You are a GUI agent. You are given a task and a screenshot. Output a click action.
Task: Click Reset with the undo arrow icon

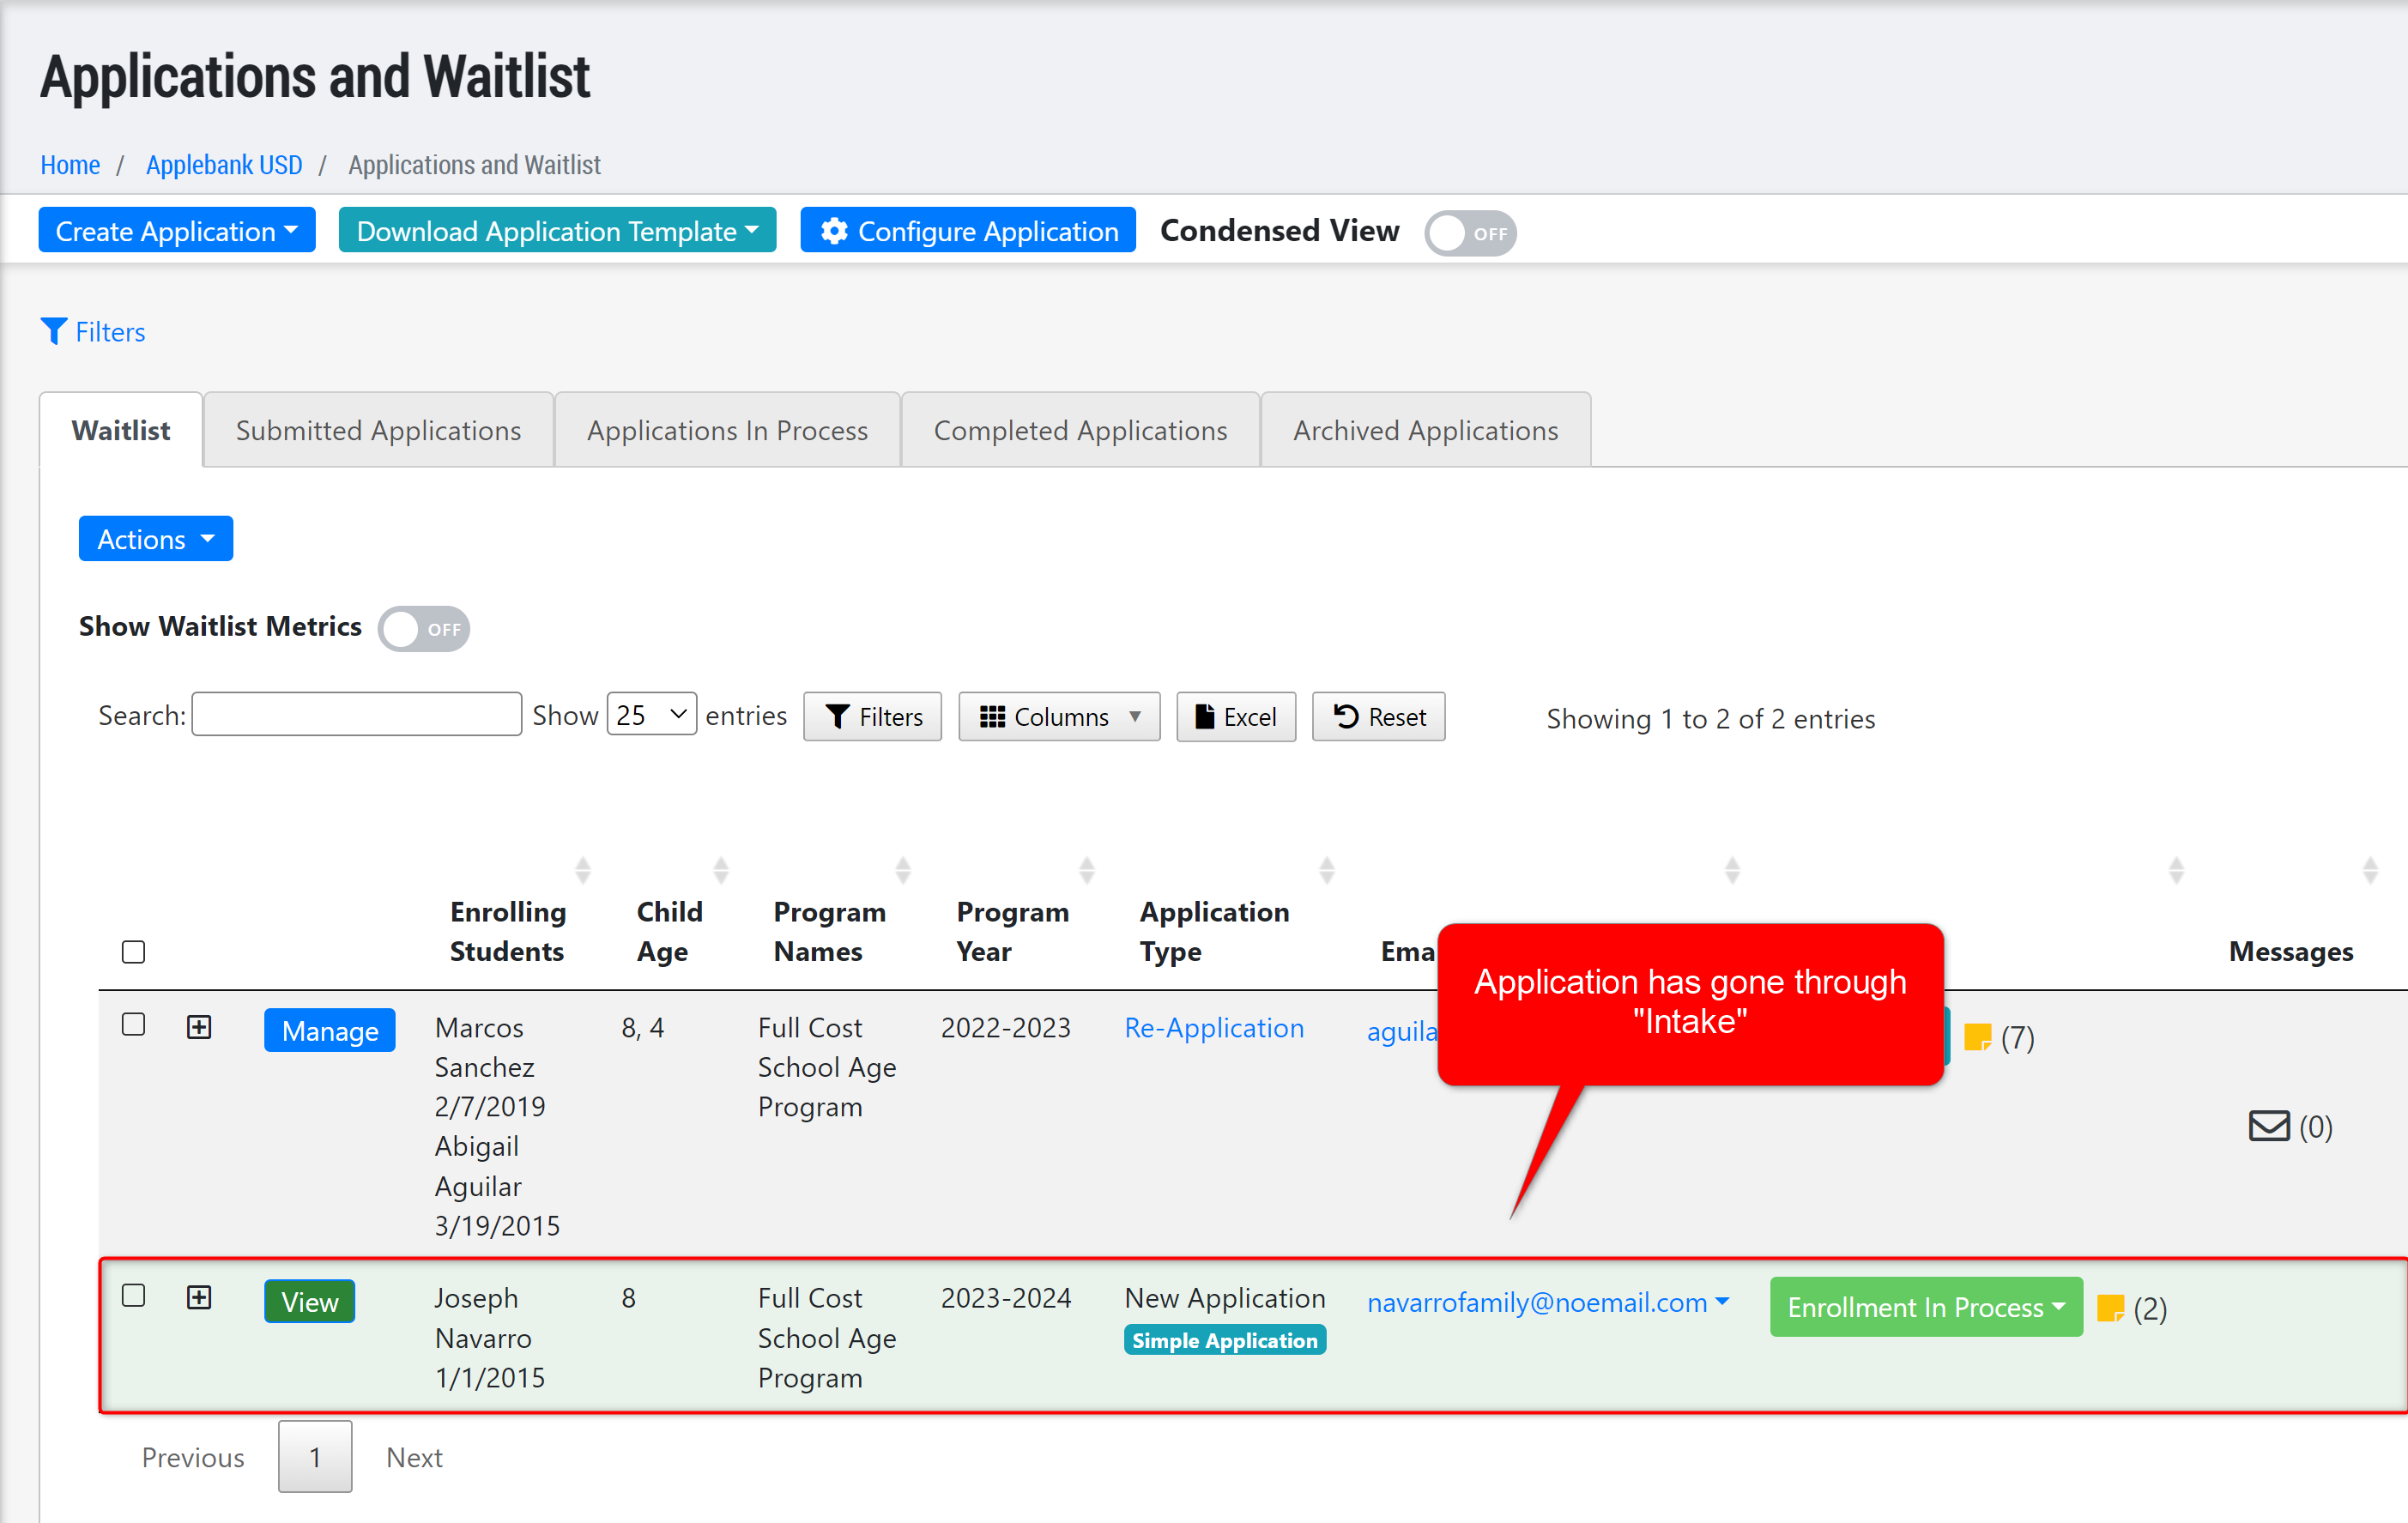pyautogui.click(x=1378, y=716)
